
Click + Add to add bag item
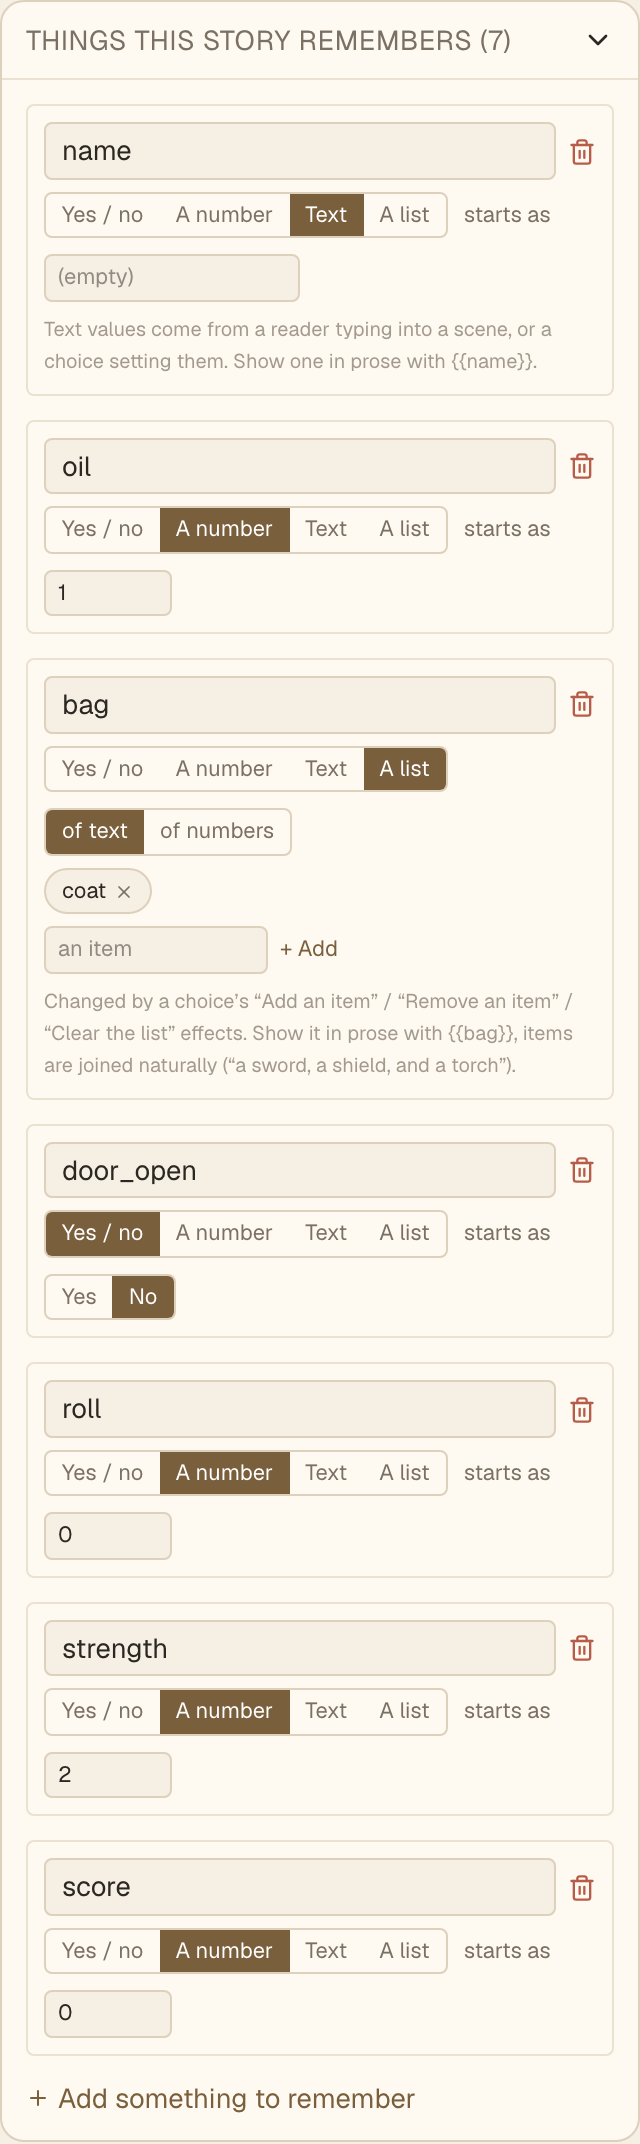[309, 949]
